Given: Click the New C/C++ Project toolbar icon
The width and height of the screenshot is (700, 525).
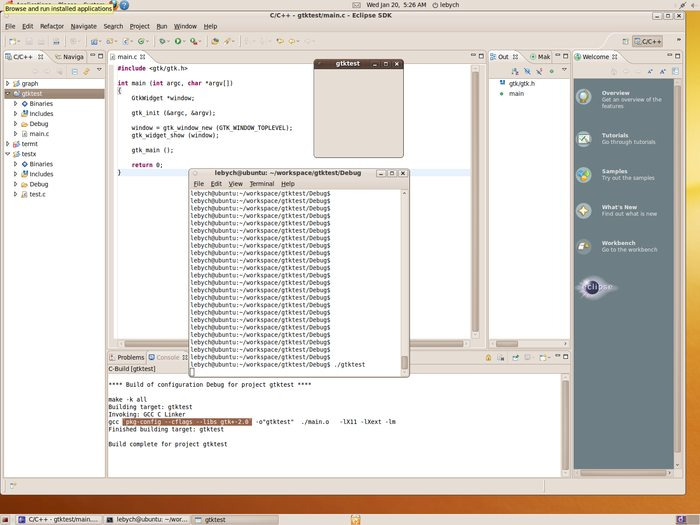Looking at the screenshot, I should [x=94, y=42].
